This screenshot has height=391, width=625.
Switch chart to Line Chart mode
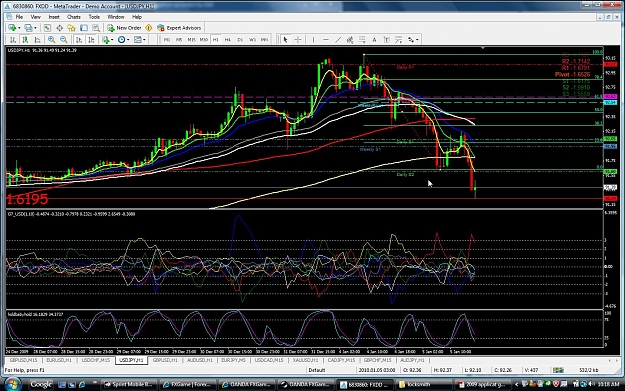pyautogui.click(x=37, y=39)
